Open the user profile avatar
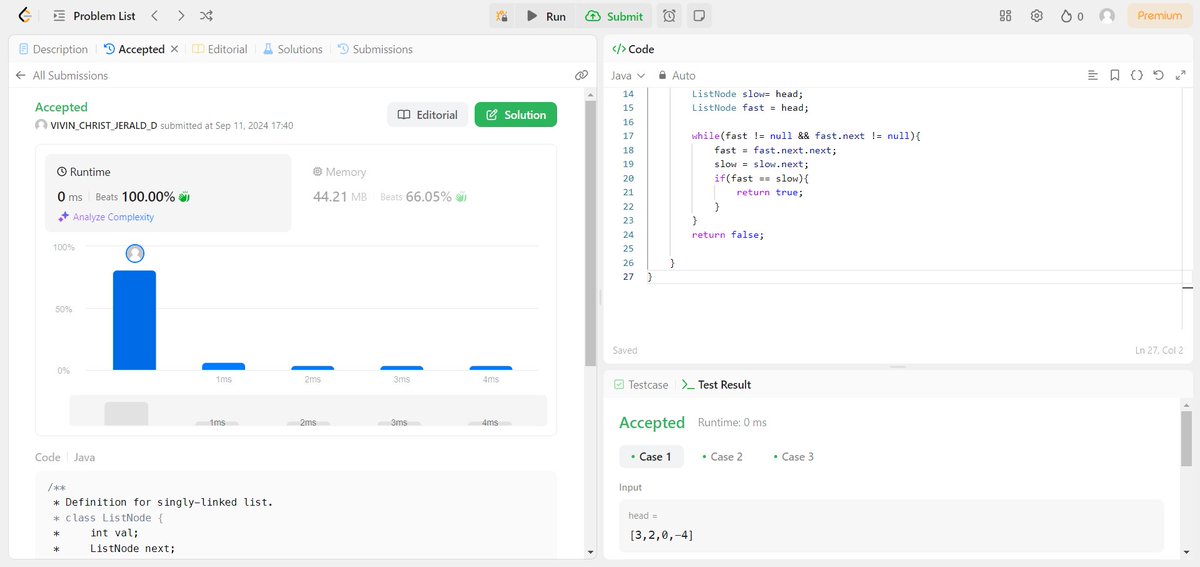The width and height of the screenshot is (1200, 567). click(x=1107, y=16)
